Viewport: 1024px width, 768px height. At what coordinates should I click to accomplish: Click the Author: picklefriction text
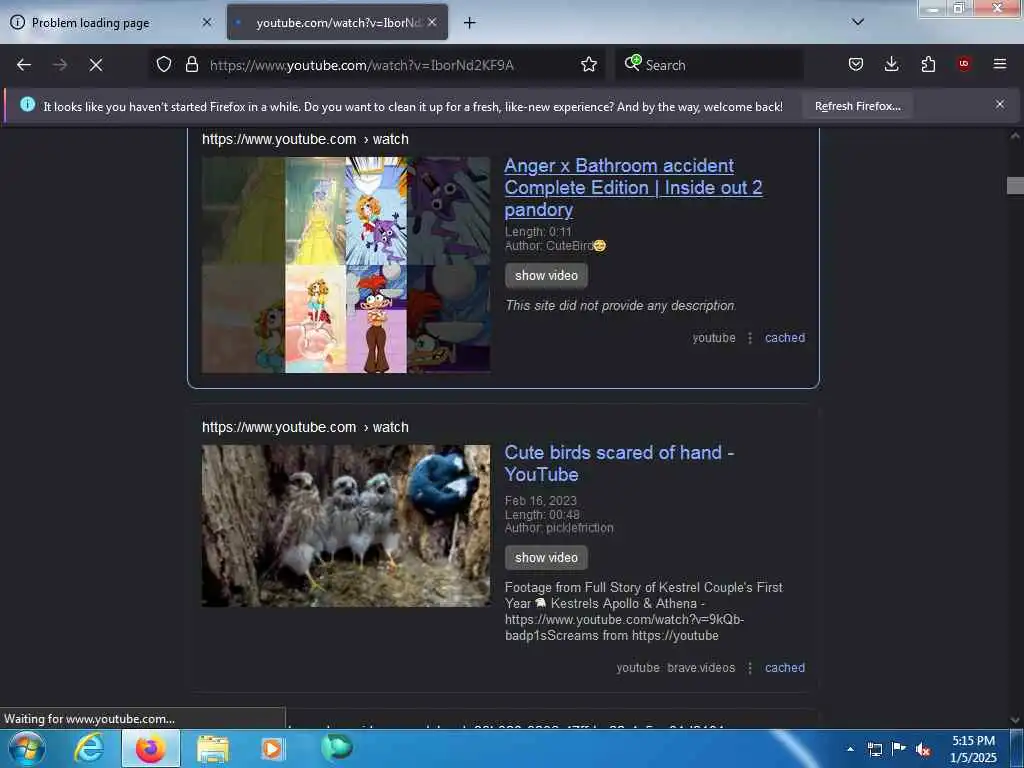coord(558,528)
